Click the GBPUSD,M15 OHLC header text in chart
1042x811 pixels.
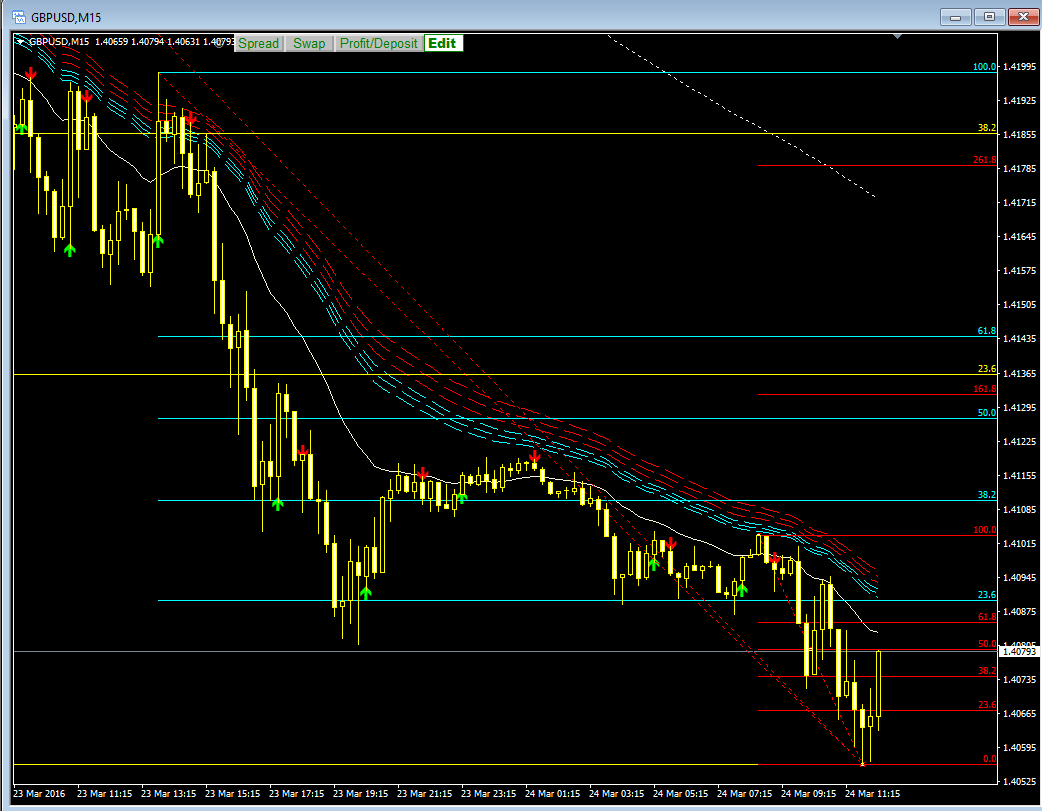click(131, 42)
